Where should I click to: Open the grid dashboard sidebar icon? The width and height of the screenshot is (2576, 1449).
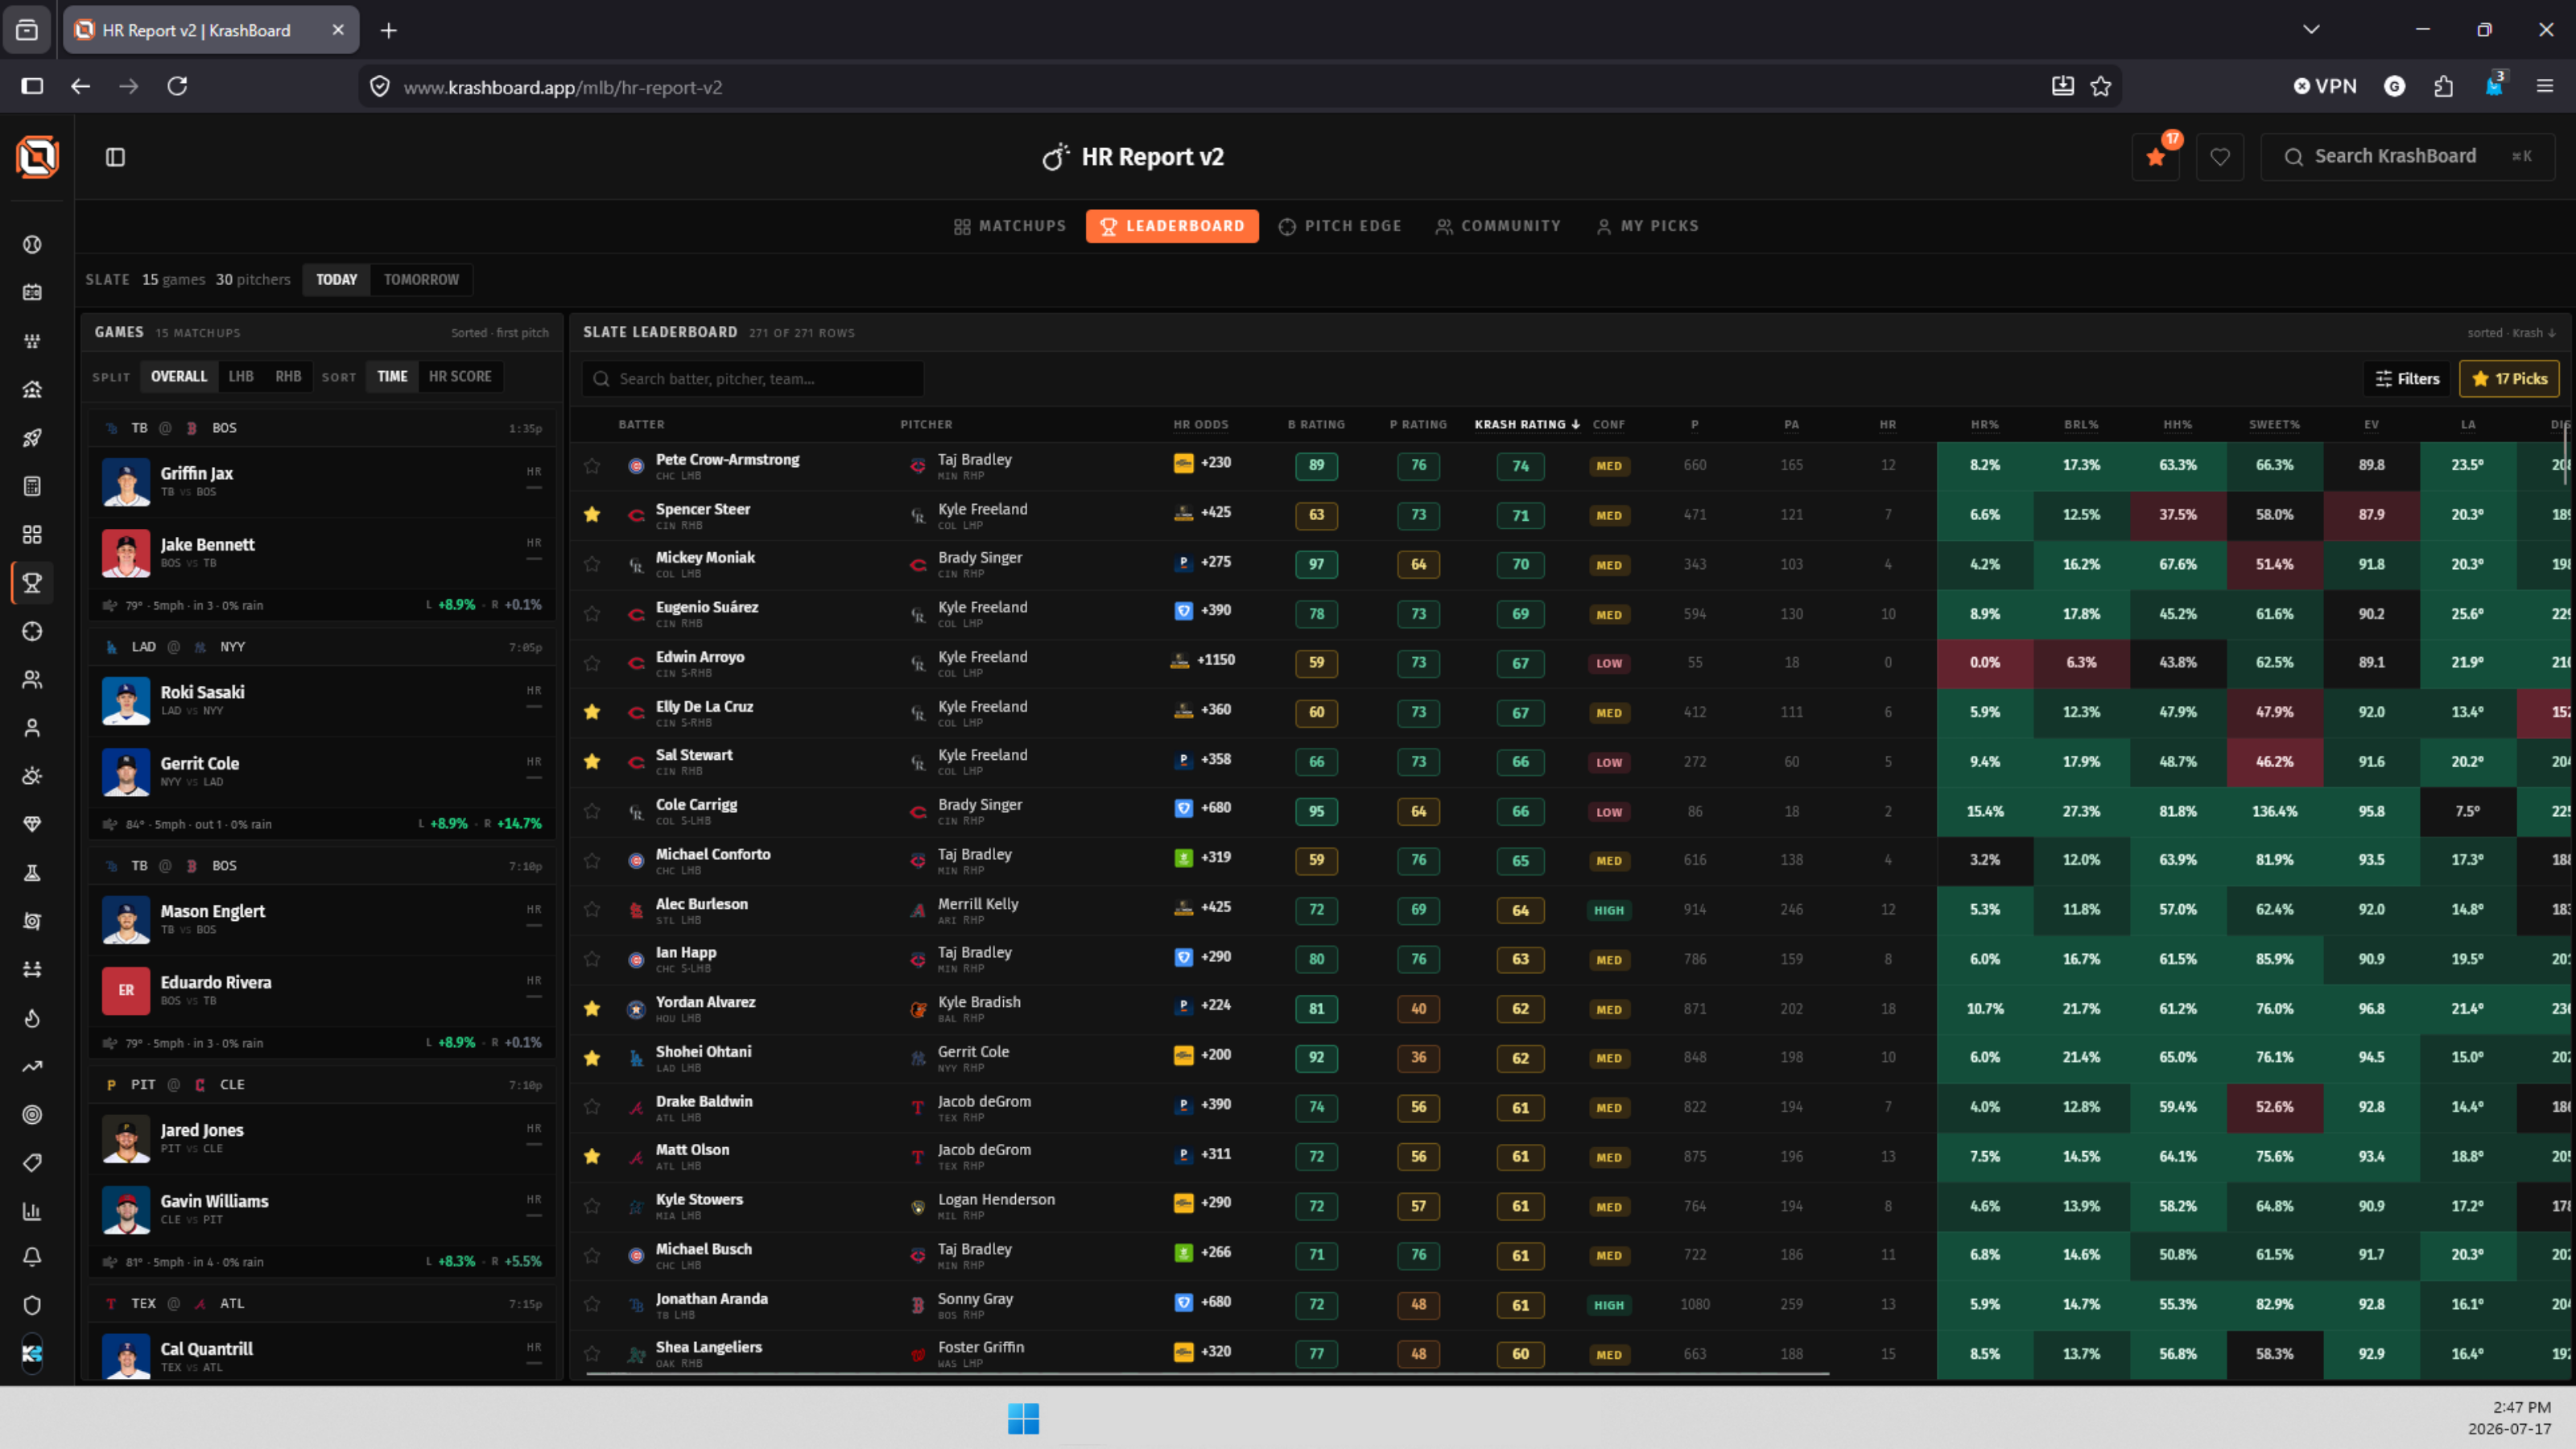[x=32, y=534]
